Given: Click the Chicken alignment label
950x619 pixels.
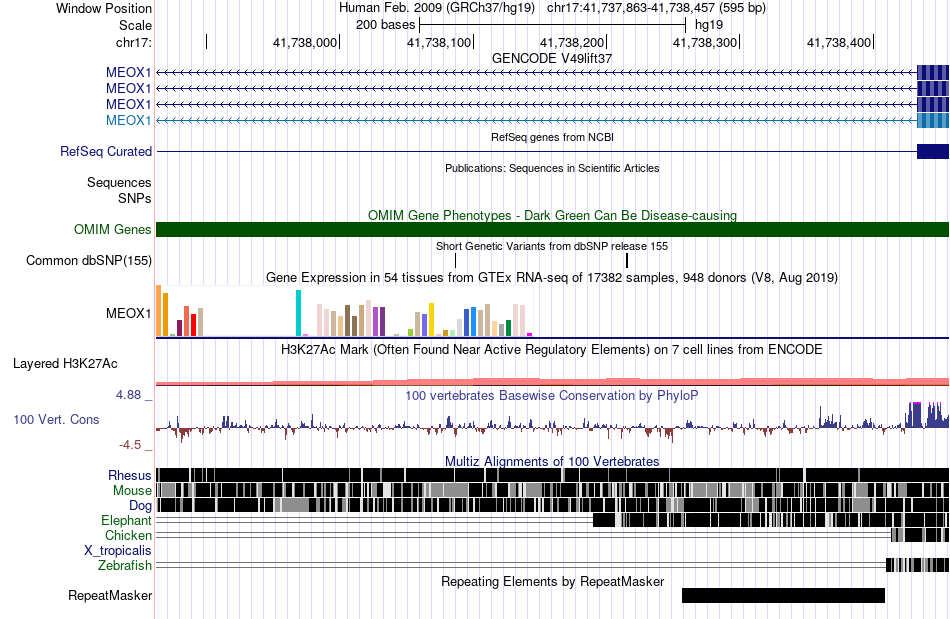Looking at the screenshot, I should click(x=128, y=535).
